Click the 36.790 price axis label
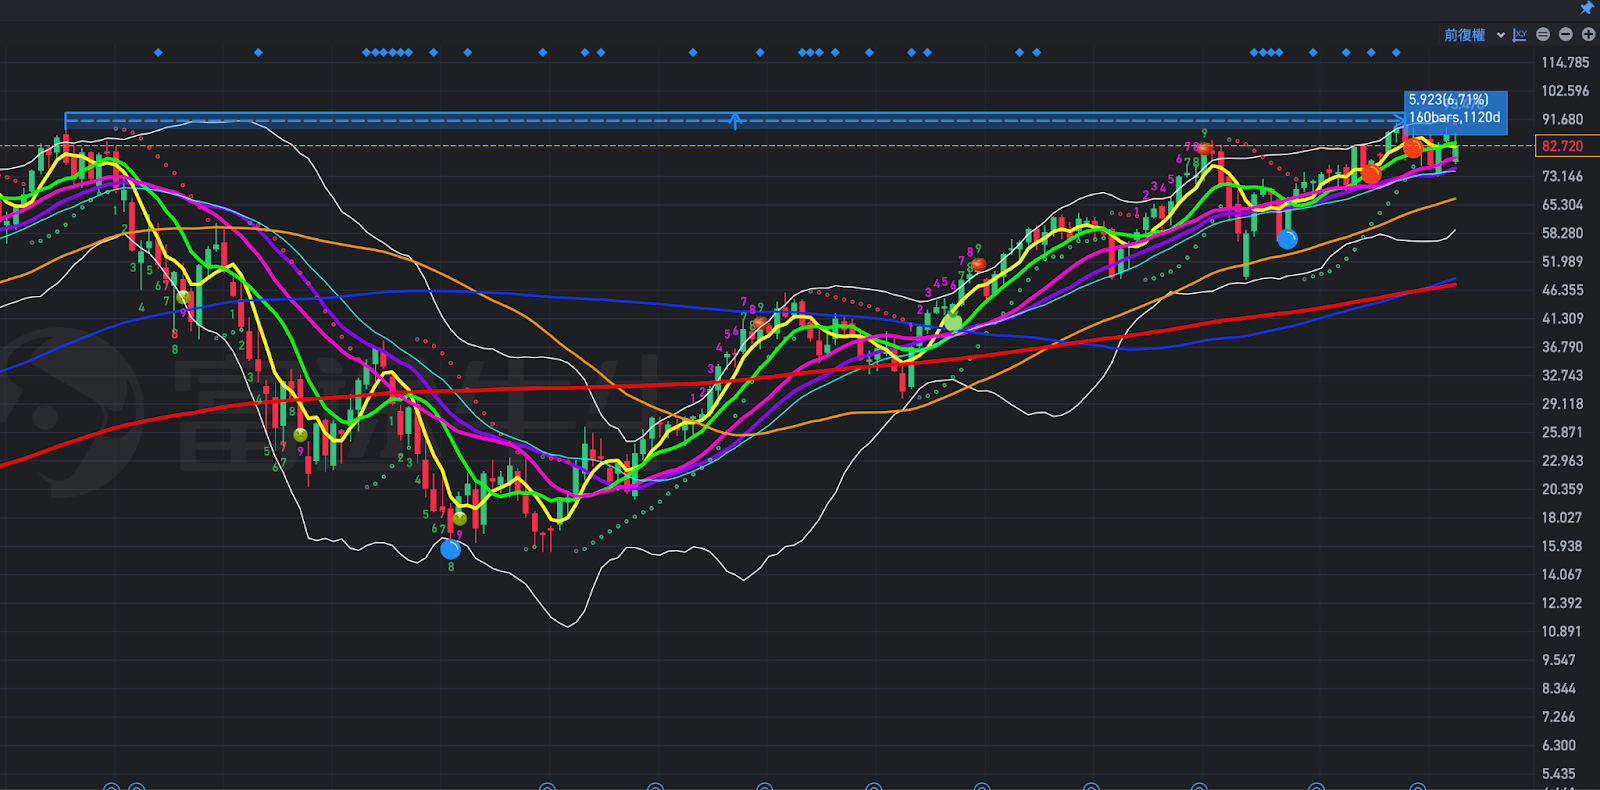The image size is (1600, 790). click(x=1562, y=347)
